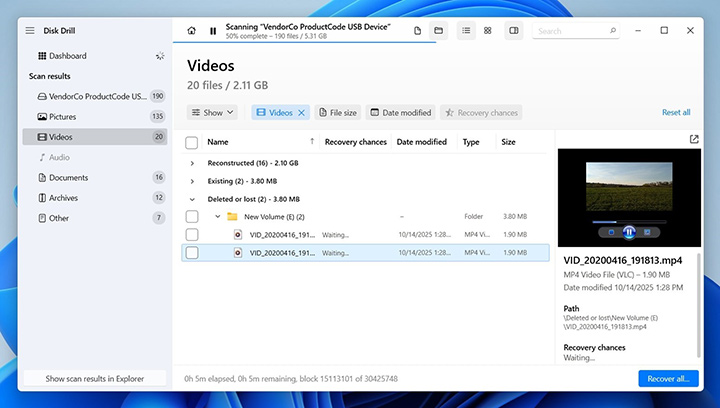Open the File size filter

click(x=338, y=112)
